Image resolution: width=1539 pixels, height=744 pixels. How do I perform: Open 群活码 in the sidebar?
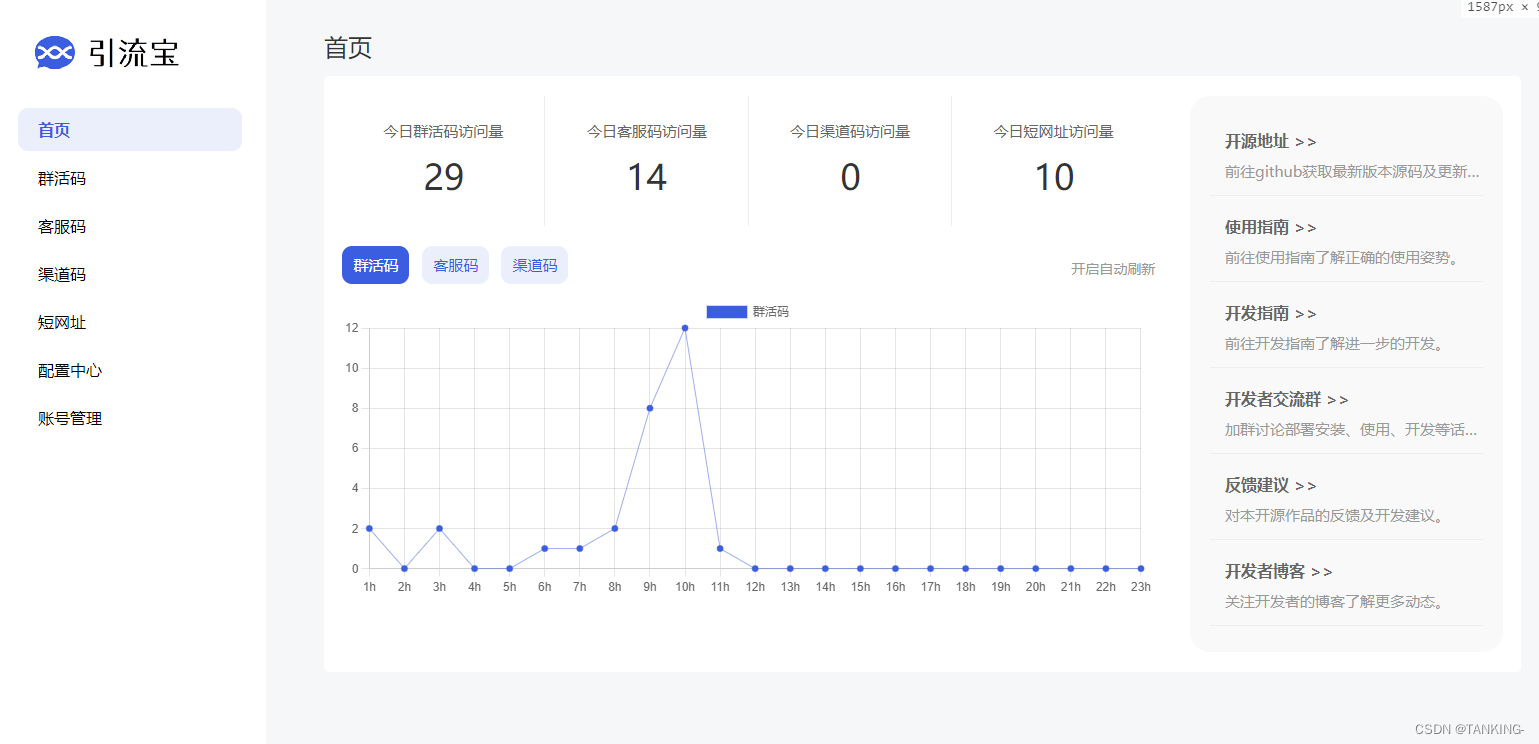coord(130,178)
